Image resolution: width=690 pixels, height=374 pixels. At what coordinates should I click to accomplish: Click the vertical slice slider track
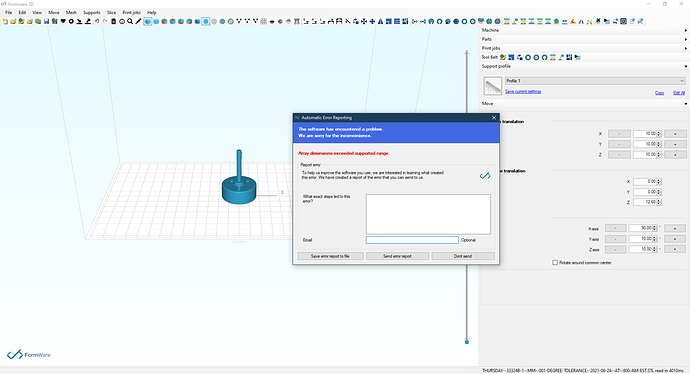[x=467, y=196]
